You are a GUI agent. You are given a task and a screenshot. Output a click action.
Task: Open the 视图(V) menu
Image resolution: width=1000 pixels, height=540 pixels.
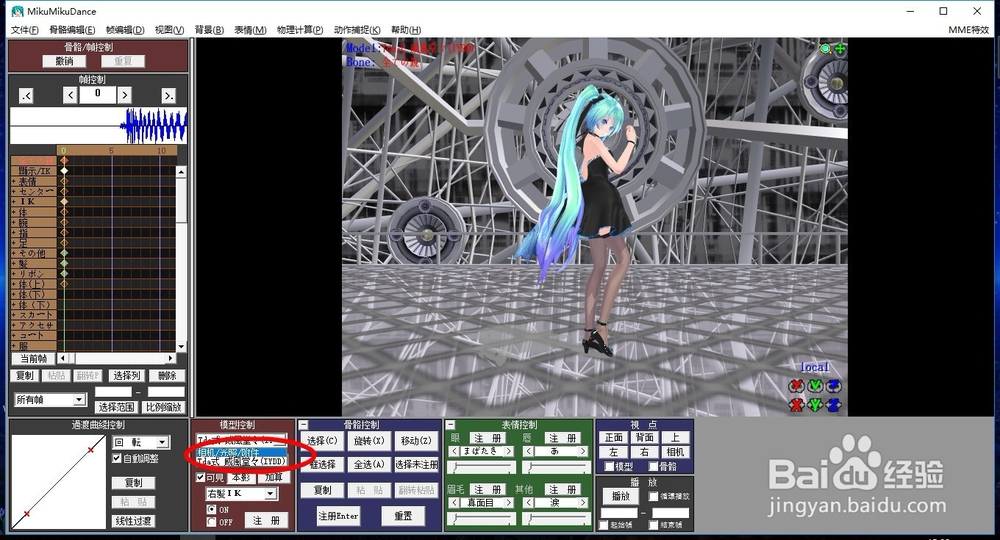click(169, 30)
